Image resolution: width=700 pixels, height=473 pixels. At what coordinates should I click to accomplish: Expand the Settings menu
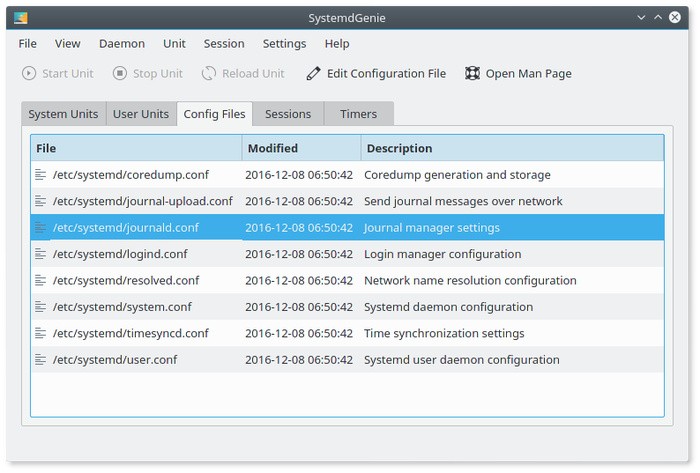[x=284, y=44]
